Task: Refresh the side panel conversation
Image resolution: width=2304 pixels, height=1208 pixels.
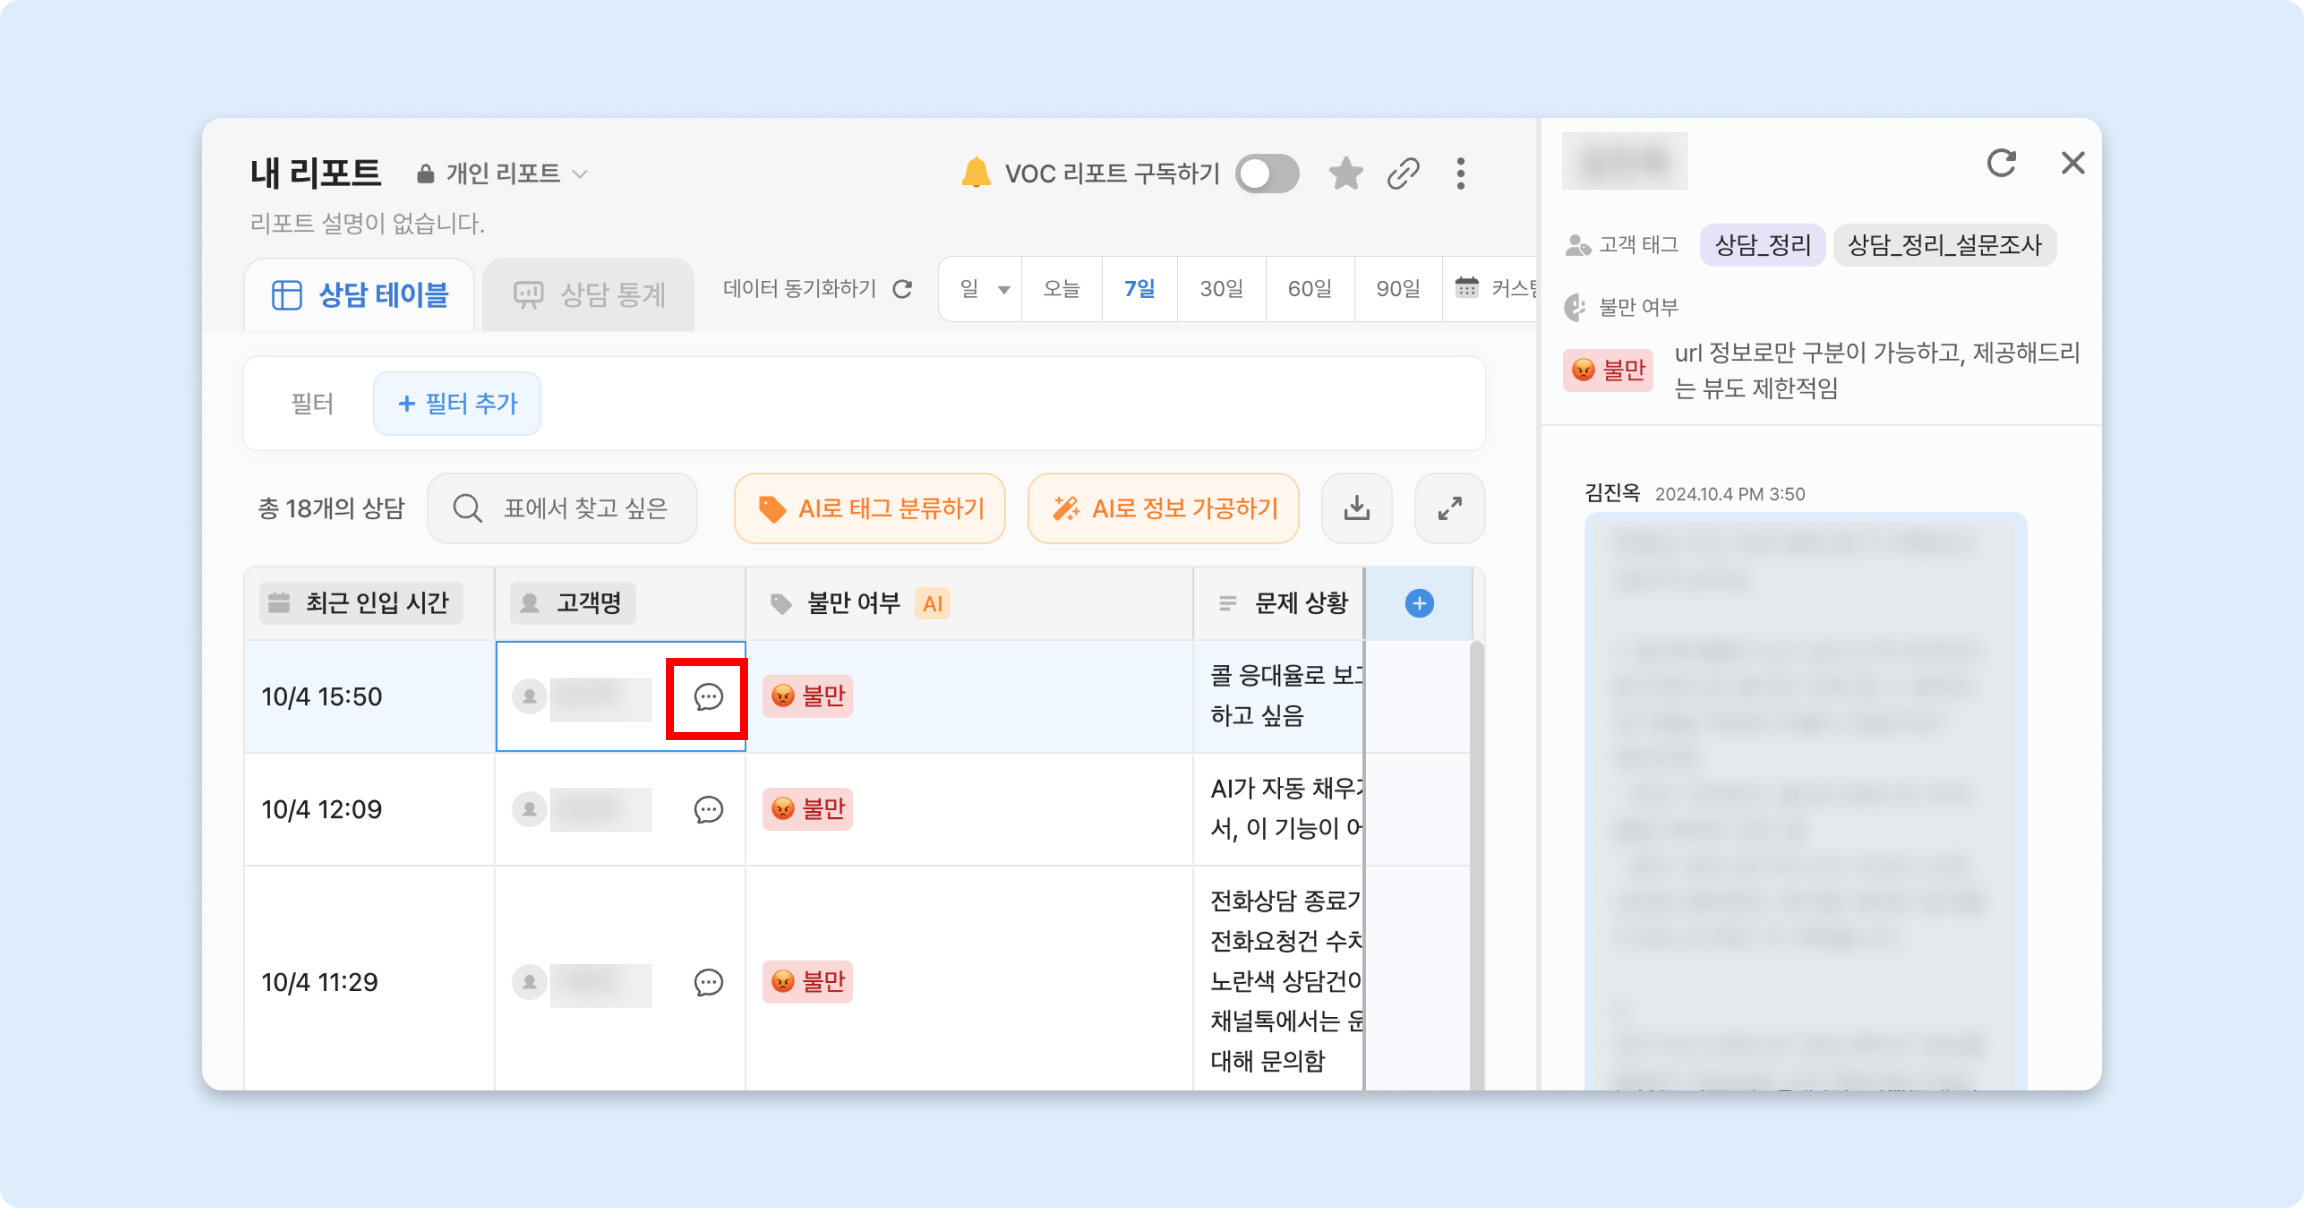Action: (x=2001, y=163)
